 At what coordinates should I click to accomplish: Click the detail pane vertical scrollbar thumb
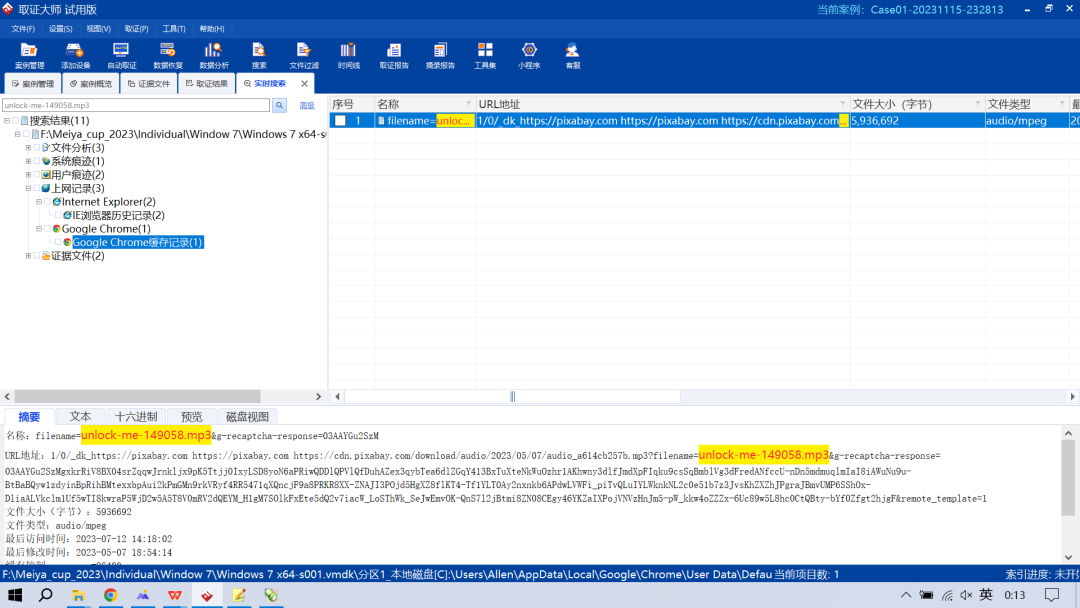pos(1068,477)
